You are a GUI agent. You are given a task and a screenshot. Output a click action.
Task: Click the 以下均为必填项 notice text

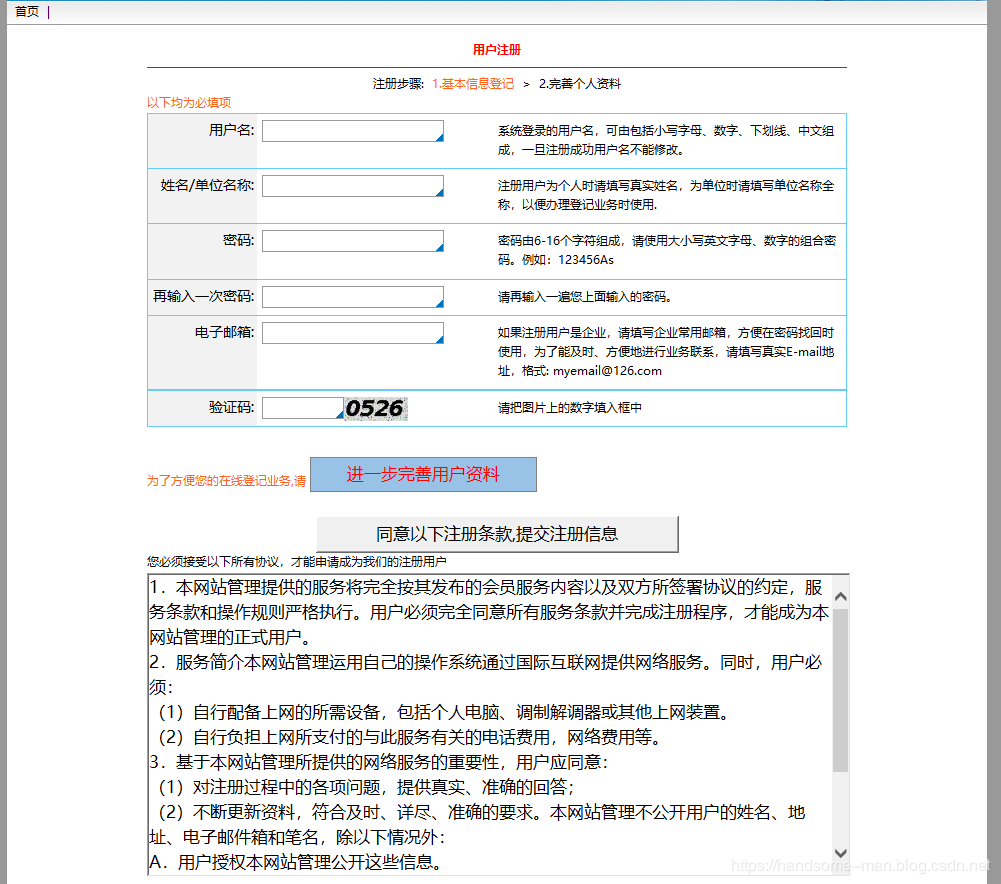(x=189, y=103)
